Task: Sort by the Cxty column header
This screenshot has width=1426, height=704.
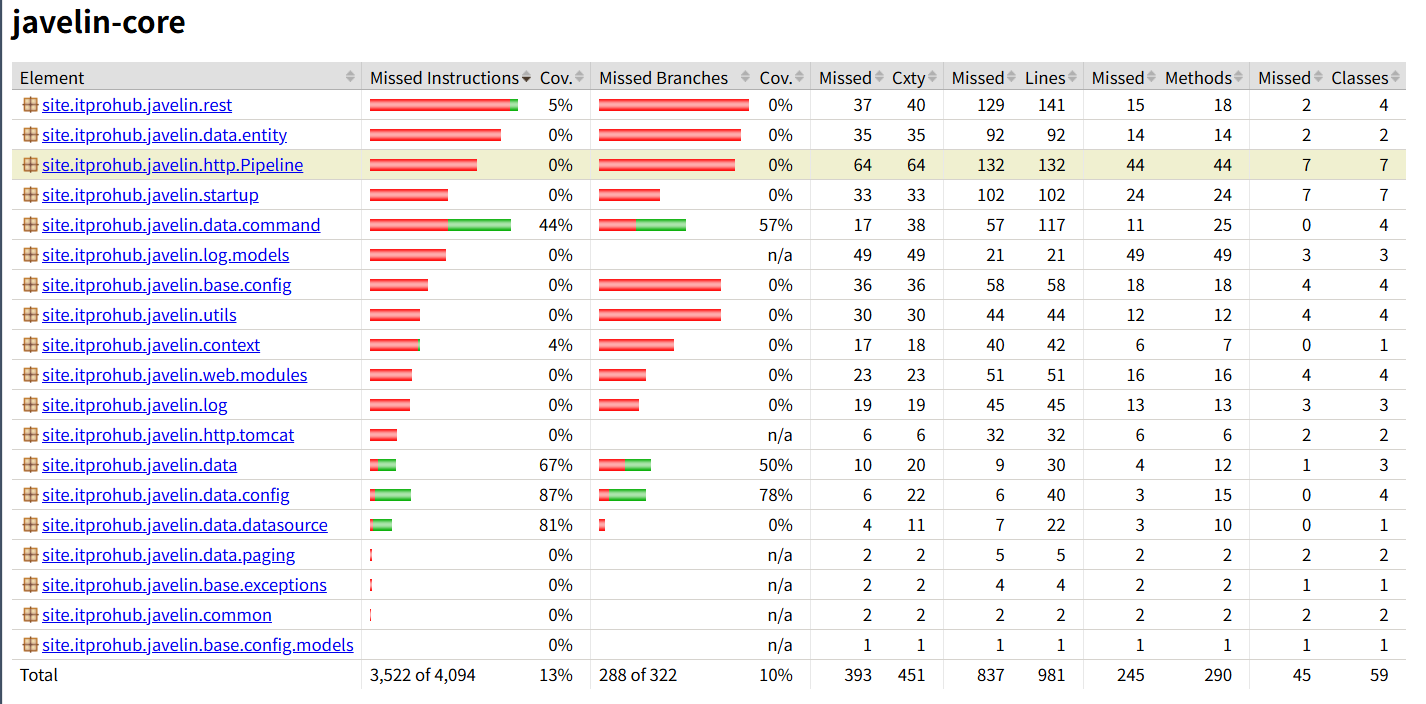Action: click(x=909, y=78)
